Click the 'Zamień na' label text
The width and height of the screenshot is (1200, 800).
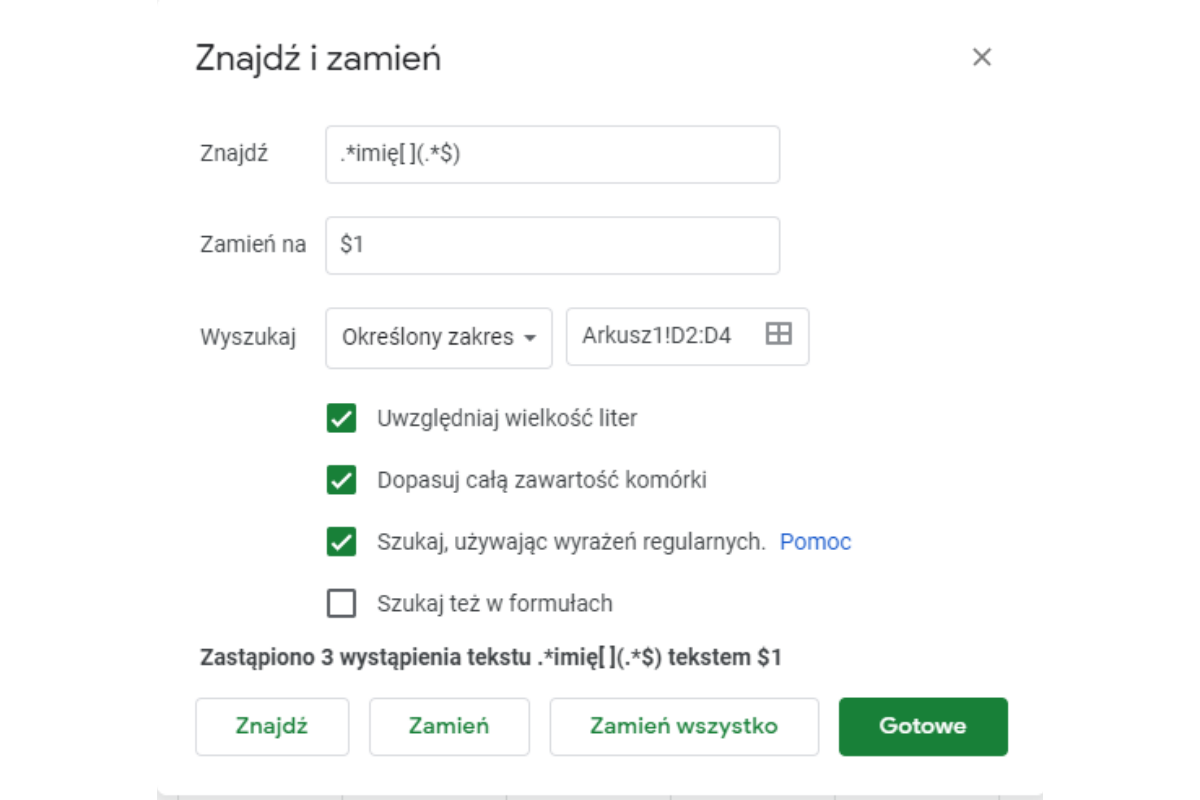point(253,245)
